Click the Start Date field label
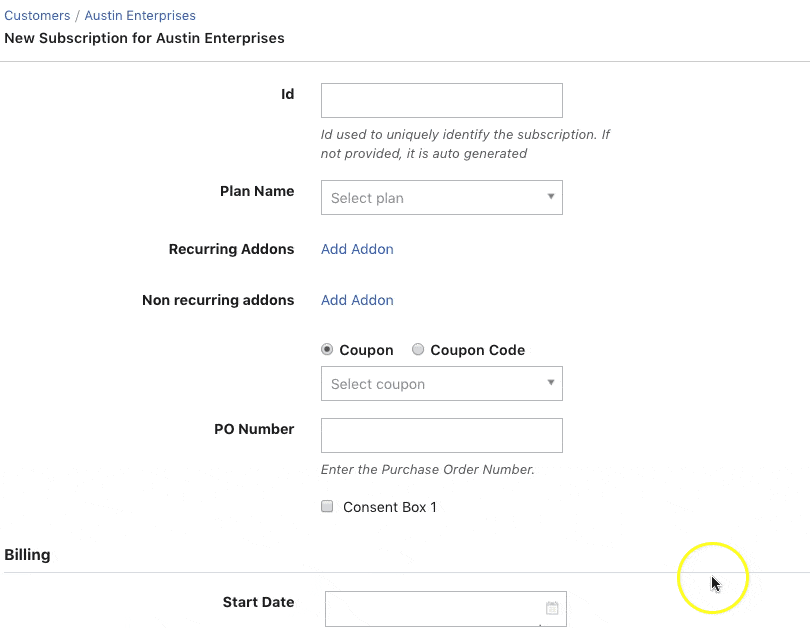The image size is (810, 628). pos(258,602)
